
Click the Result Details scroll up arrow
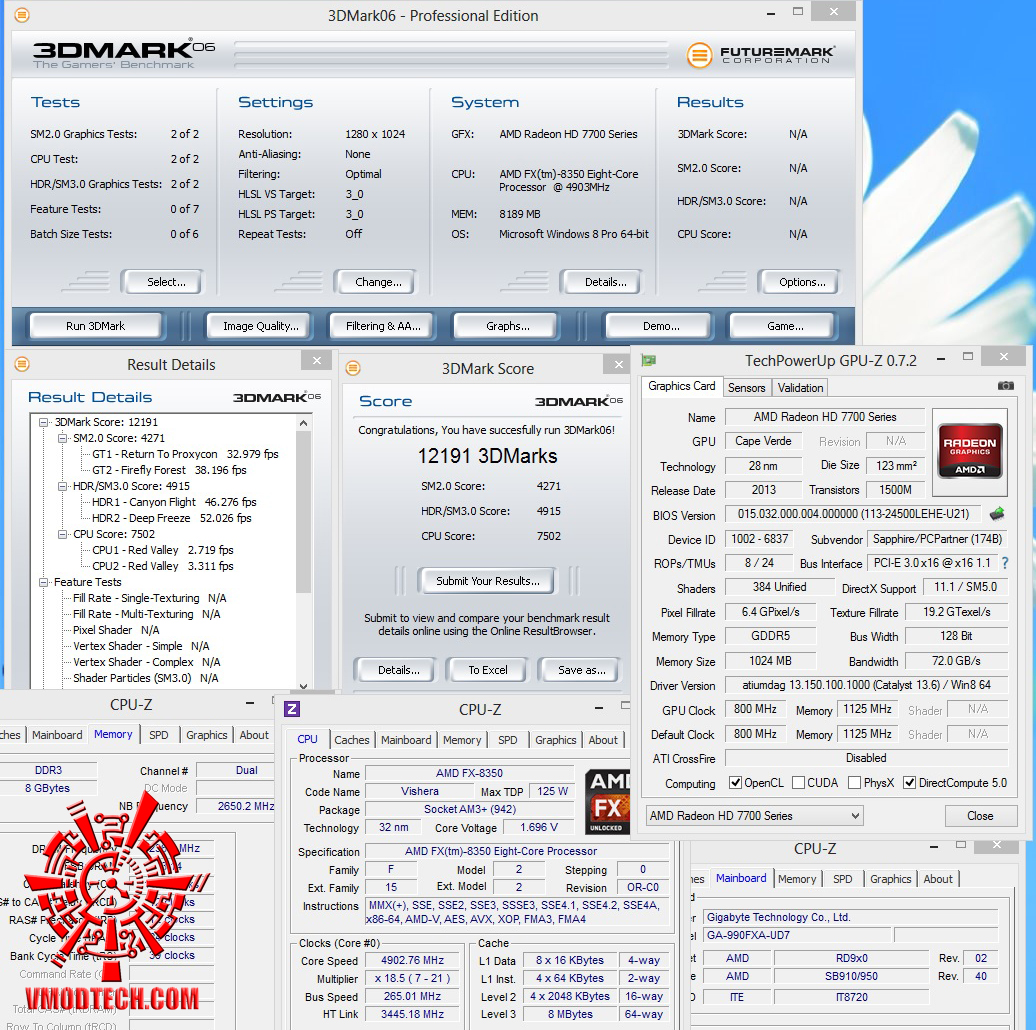tap(303, 423)
